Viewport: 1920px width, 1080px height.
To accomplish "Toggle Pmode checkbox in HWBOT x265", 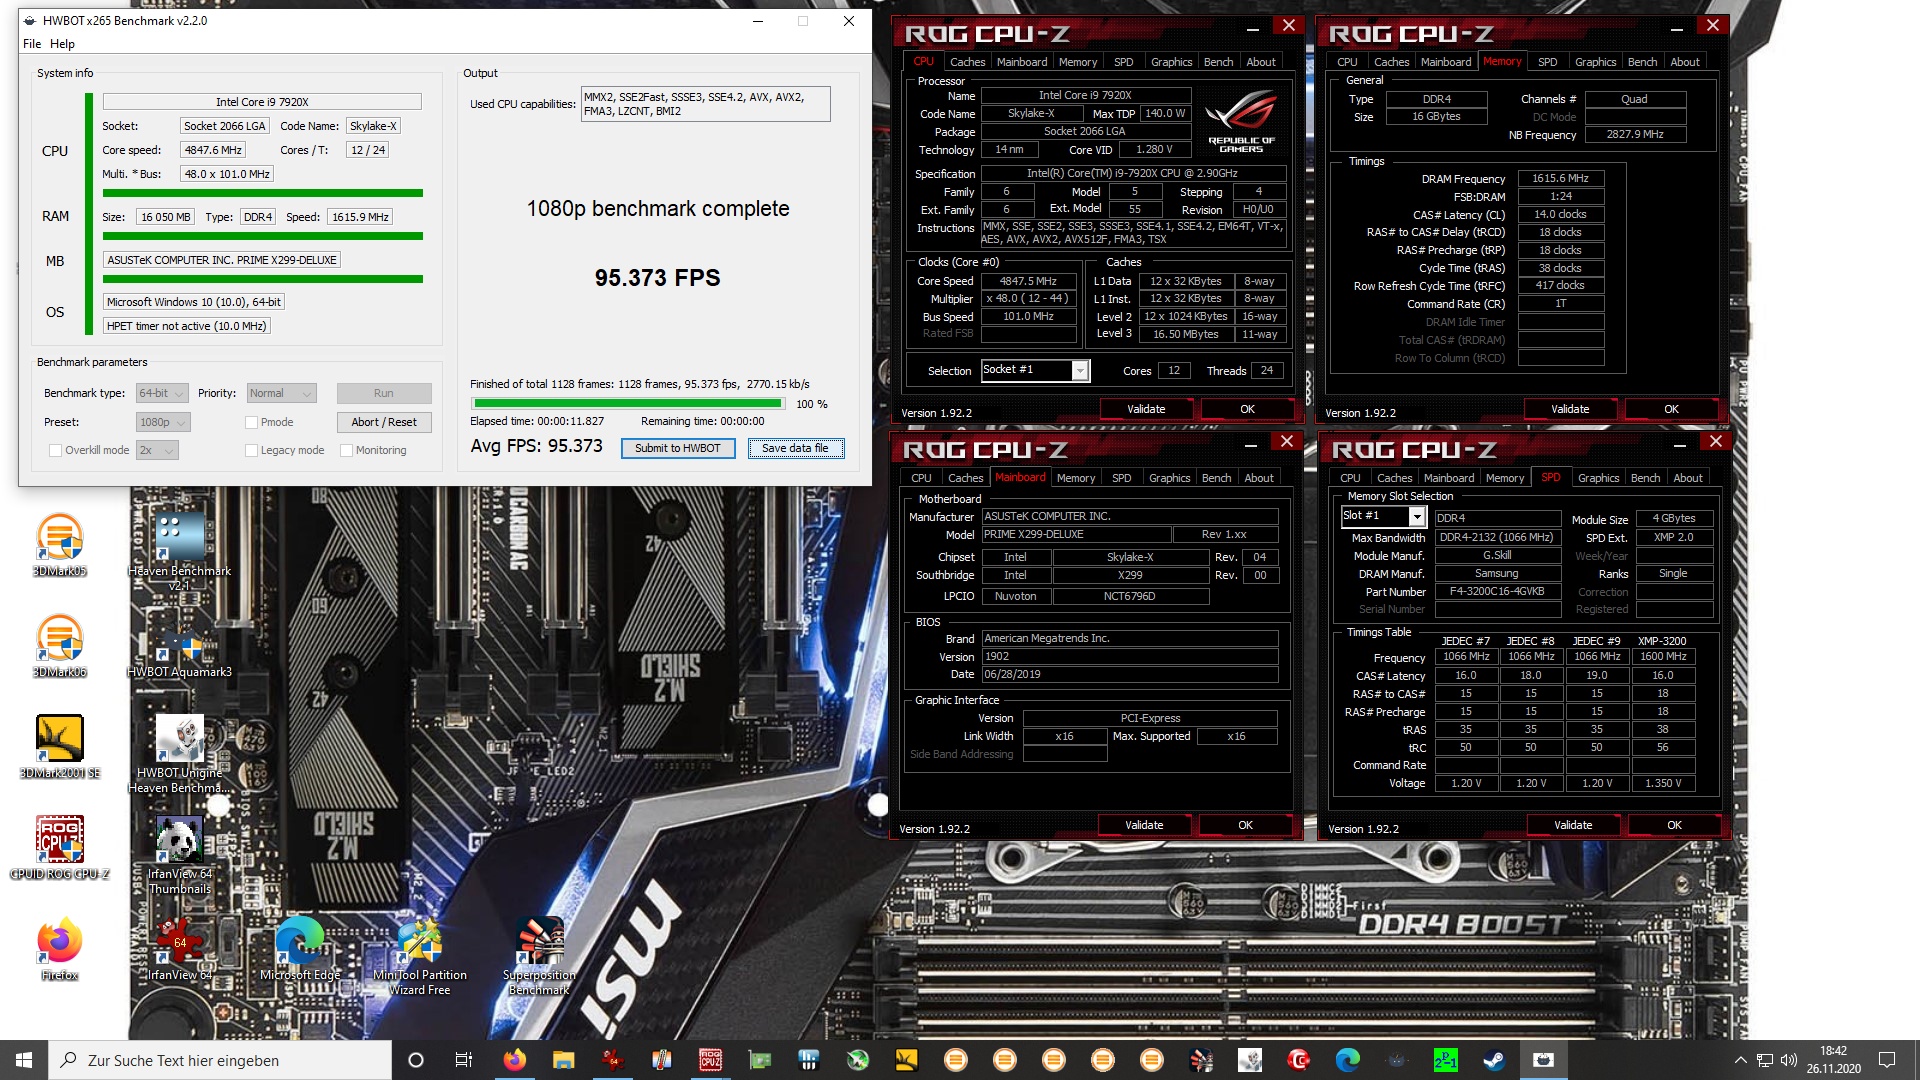I will pos(252,422).
